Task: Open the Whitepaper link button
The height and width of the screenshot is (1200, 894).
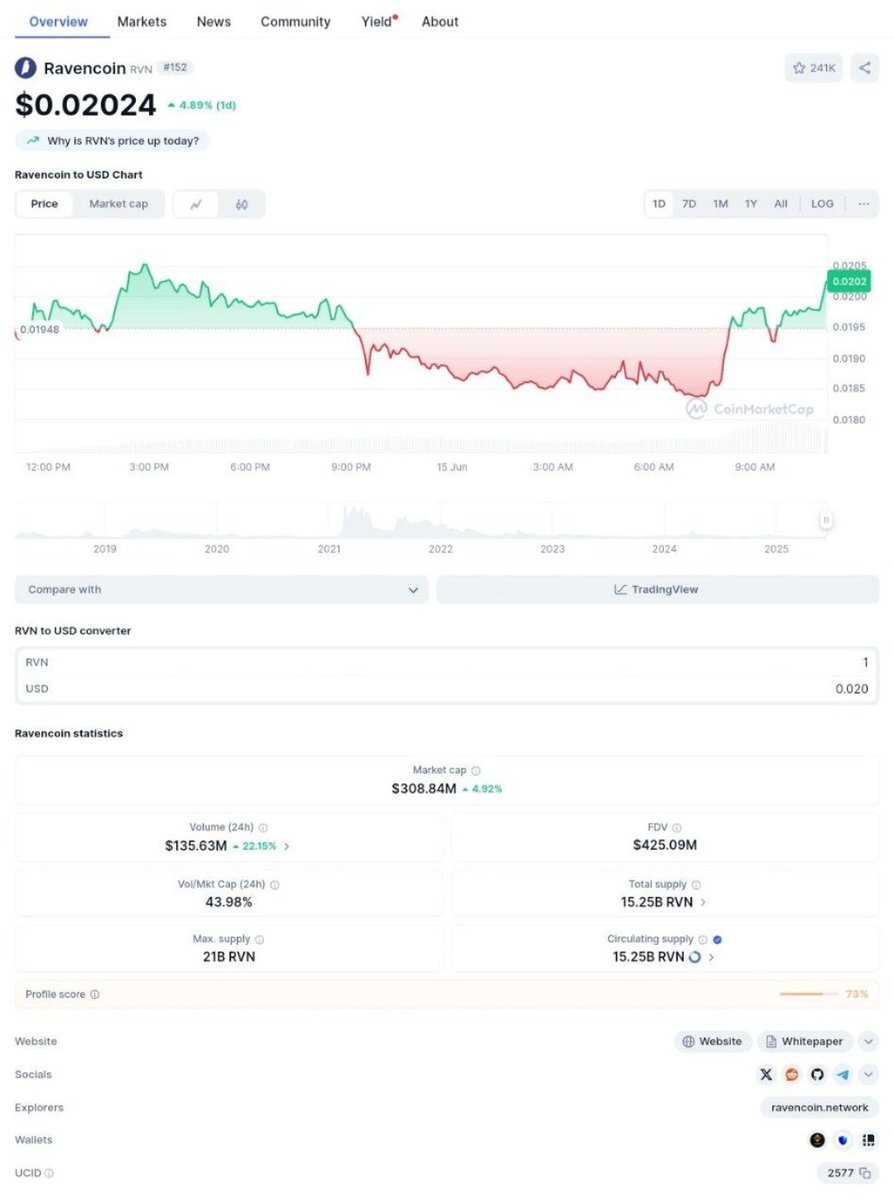Action: 805,1042
